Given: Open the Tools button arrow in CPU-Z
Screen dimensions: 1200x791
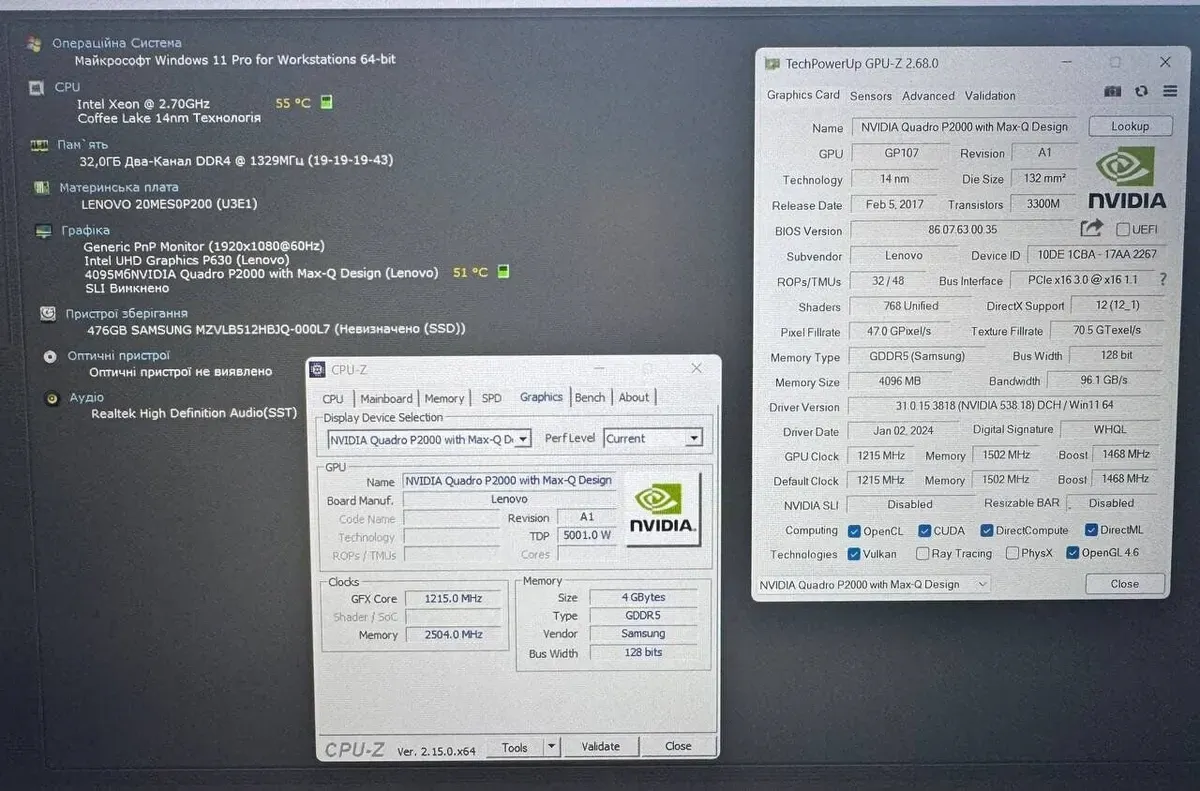Looking at the screenshot, I should point(551,746).
